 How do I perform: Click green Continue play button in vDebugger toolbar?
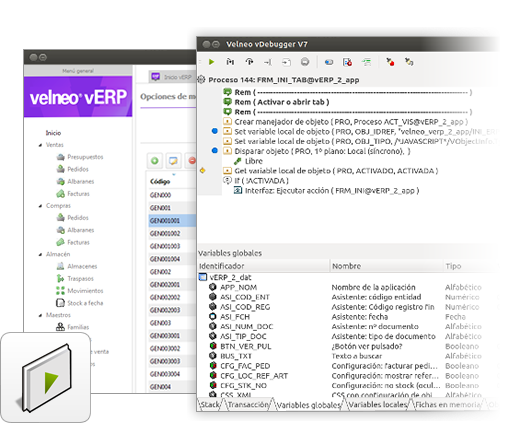click(211, 62)
